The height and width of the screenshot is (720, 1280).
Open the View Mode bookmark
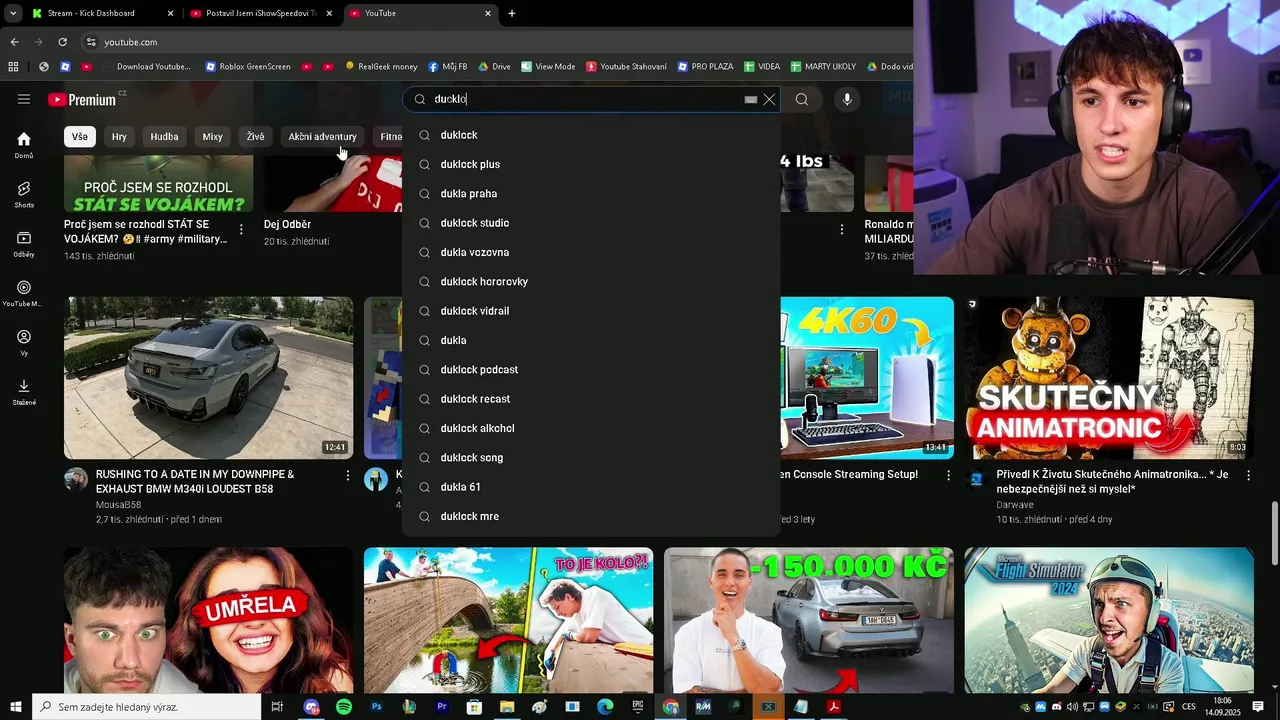[548, 67]
